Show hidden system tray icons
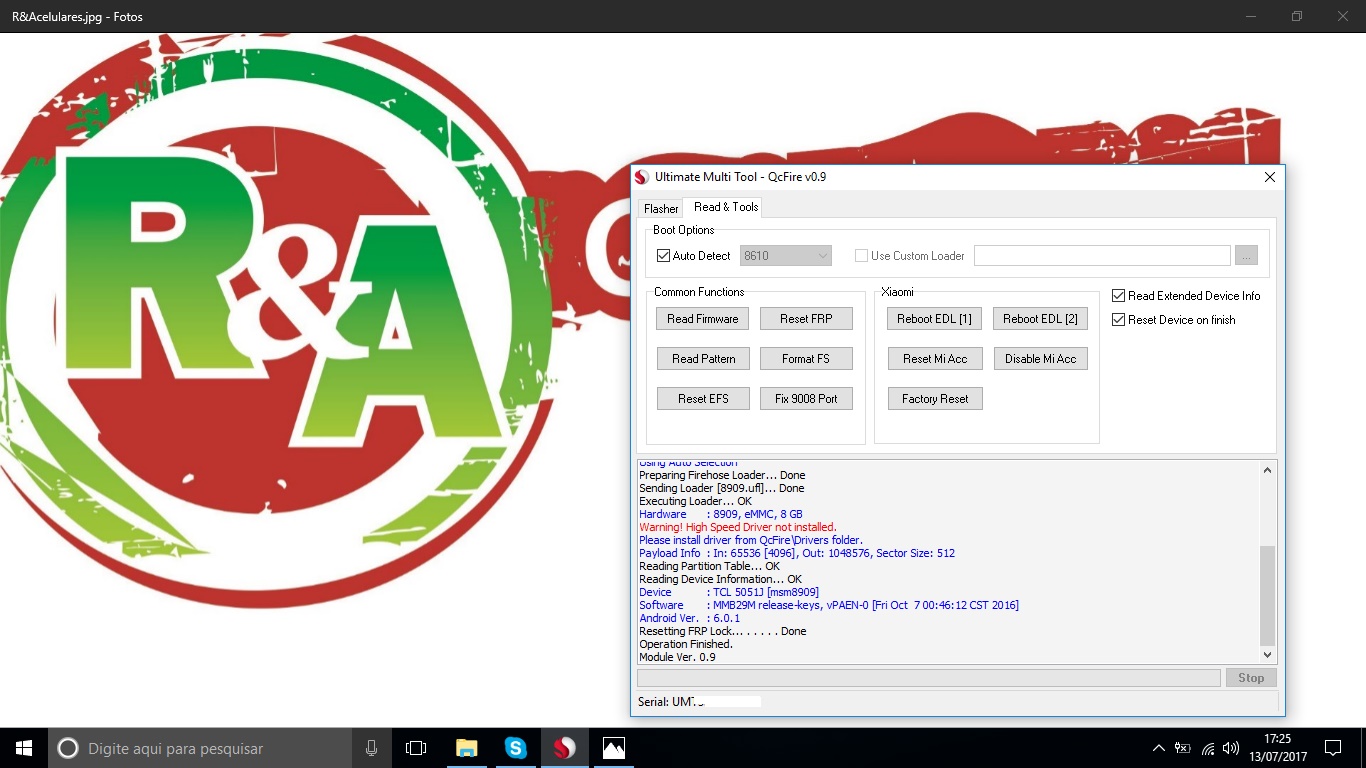Image resolution: width=1366 pixels, height=768 pixels. 1158,748
